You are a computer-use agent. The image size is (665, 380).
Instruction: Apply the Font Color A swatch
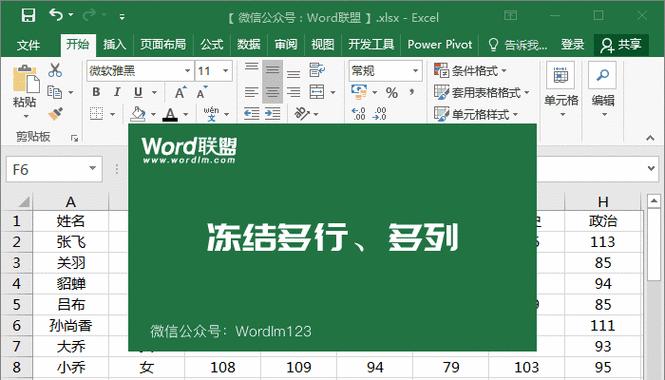coord(170,114)
